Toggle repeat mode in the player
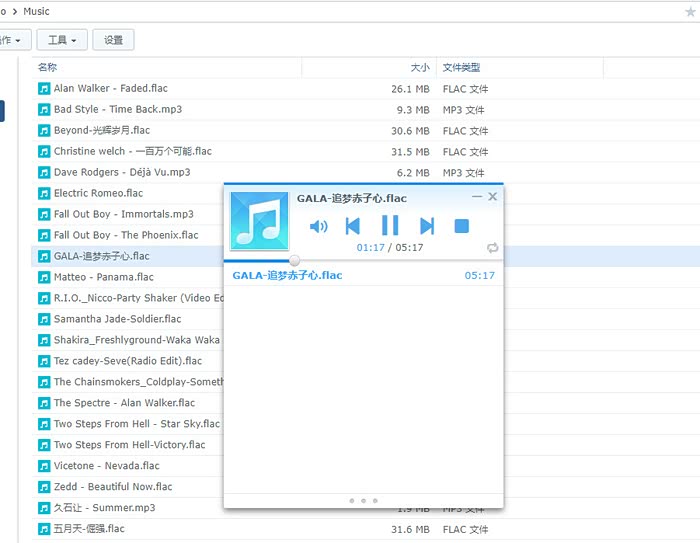 point(492,248)
